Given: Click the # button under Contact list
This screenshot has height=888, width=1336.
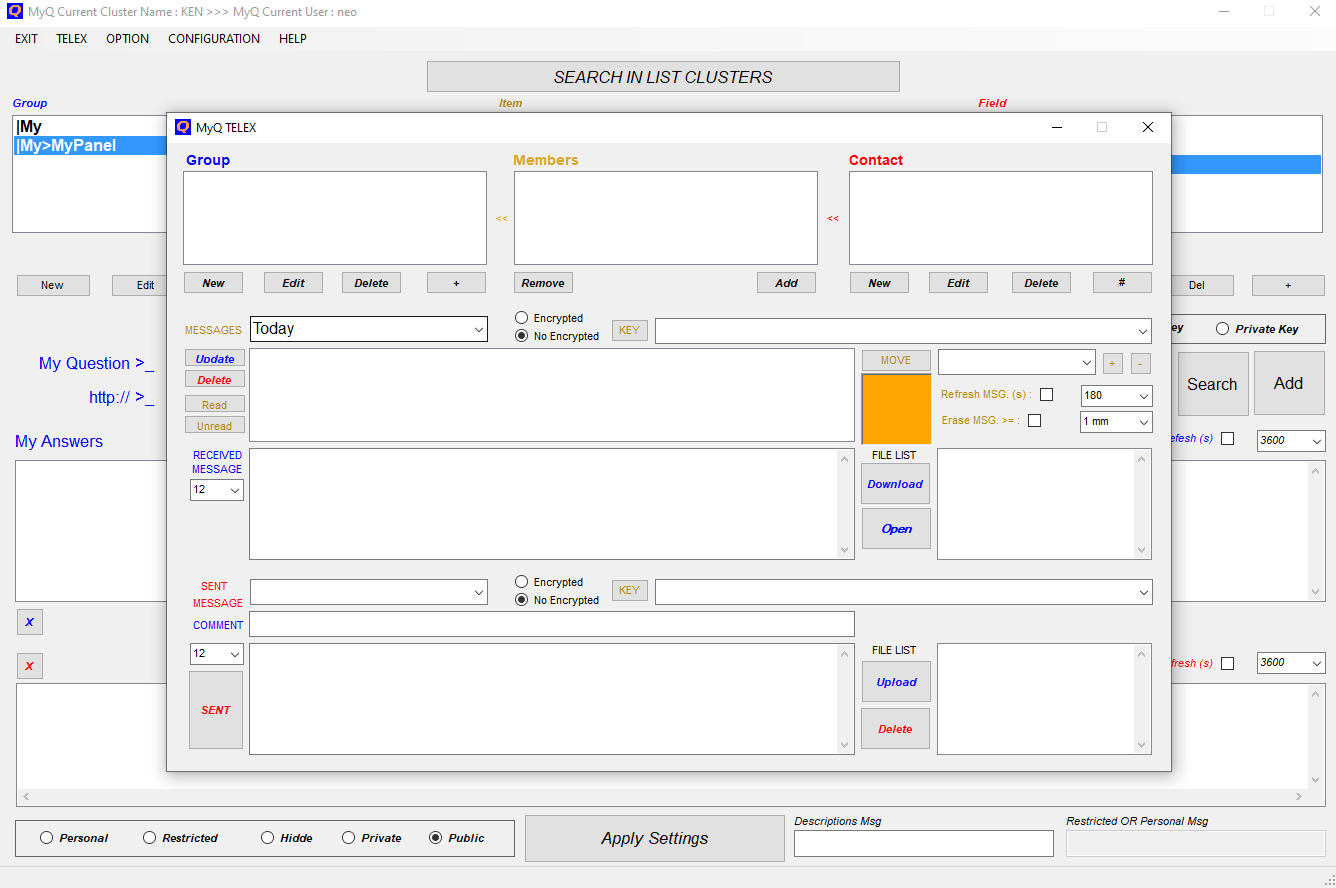Looking at the screenshot, I should point(1122,283).
